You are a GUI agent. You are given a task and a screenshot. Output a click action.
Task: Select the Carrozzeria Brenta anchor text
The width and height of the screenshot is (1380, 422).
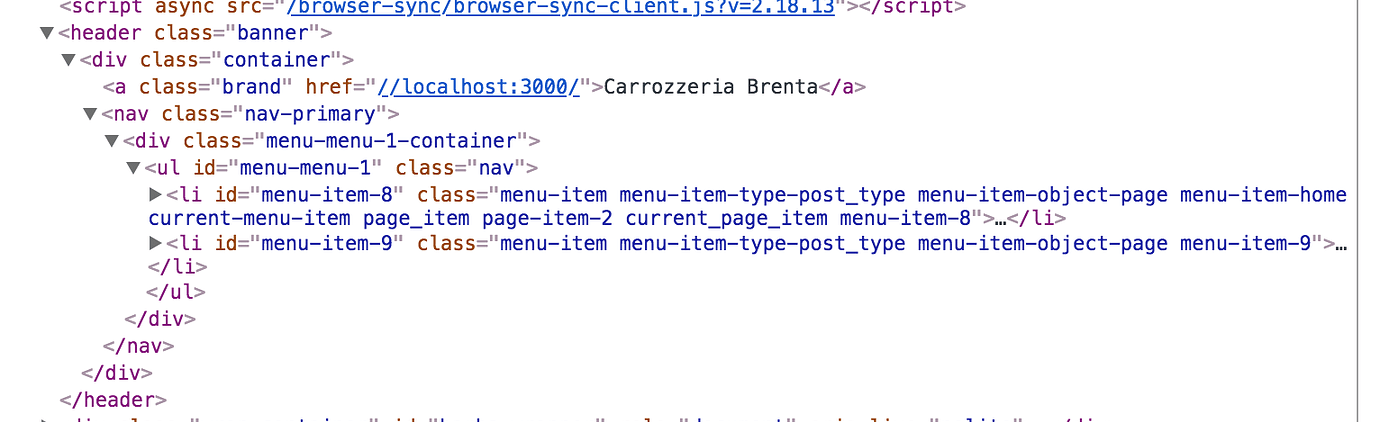[711, 87]
